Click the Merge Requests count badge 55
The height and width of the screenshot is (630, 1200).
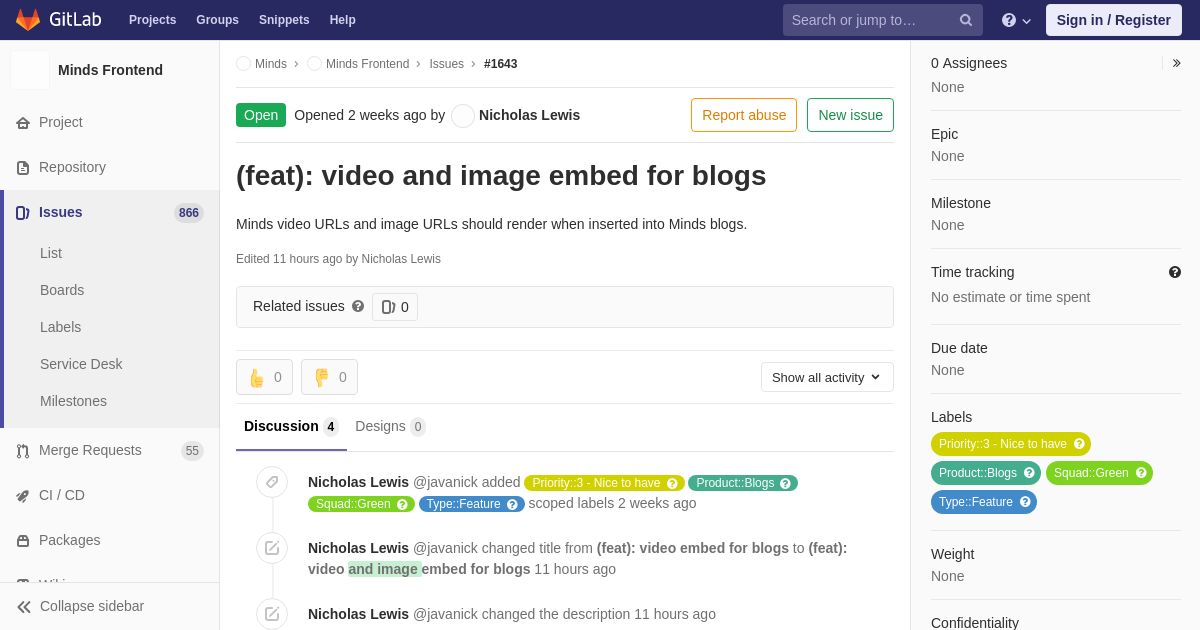[192, 451]
